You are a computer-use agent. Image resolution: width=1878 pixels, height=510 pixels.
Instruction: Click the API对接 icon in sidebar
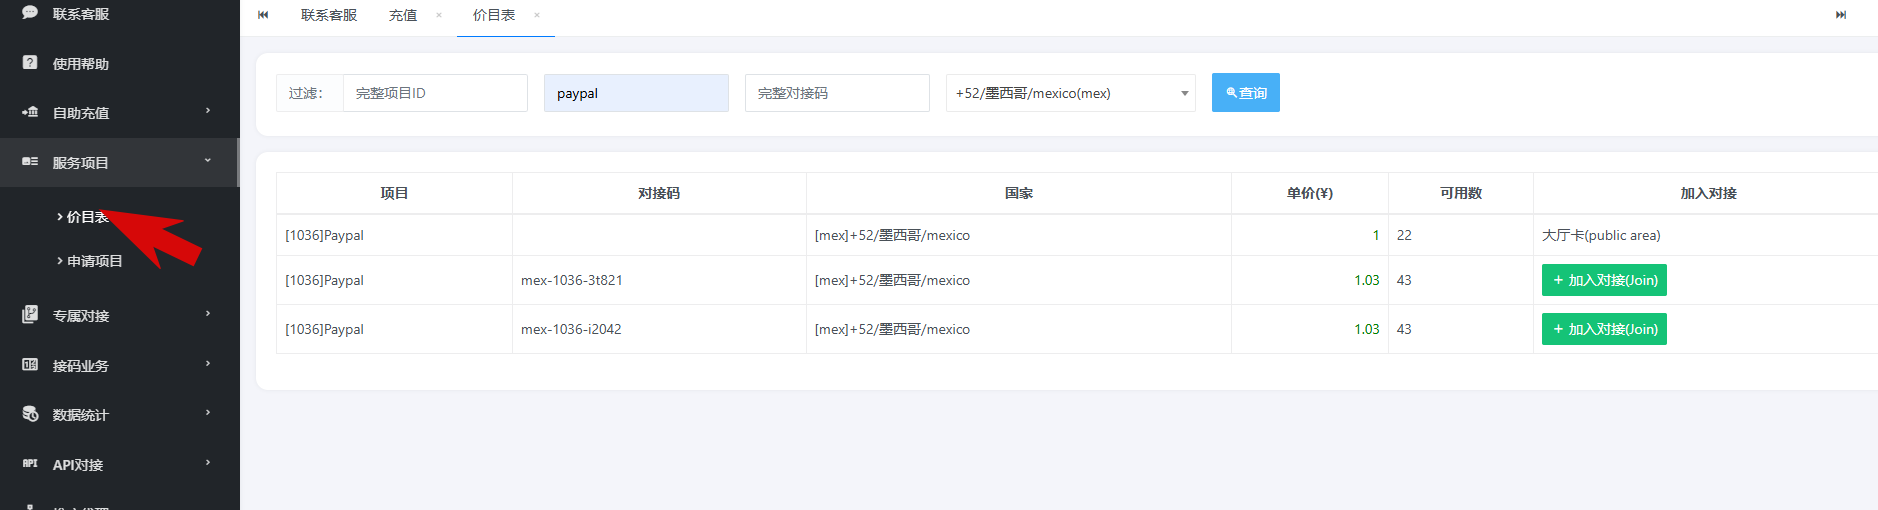tap(30, 463)
